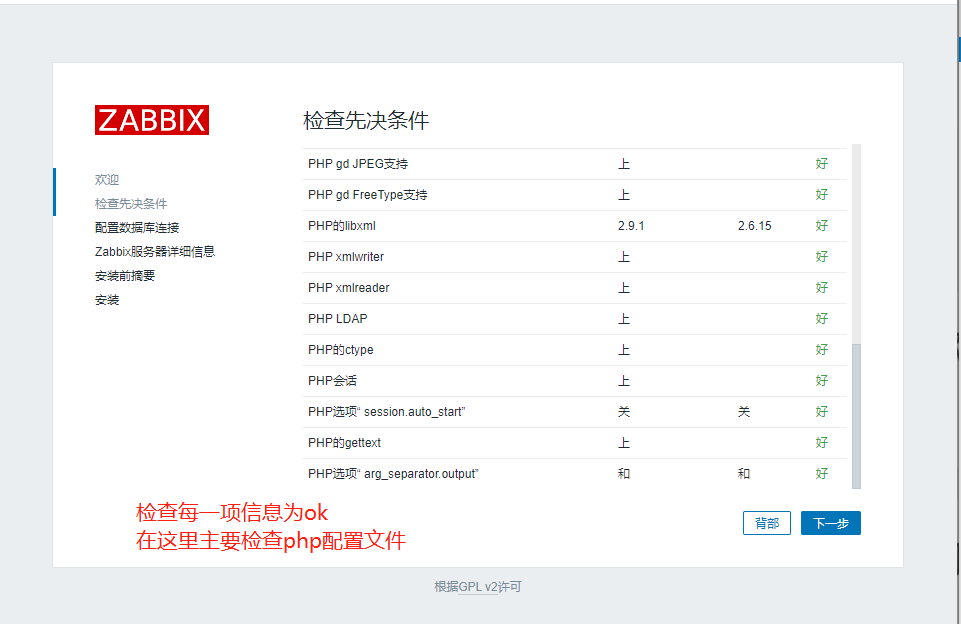Open the 配置数据库连接 step
The image size is (961, 624).
(x=137, y=227)
